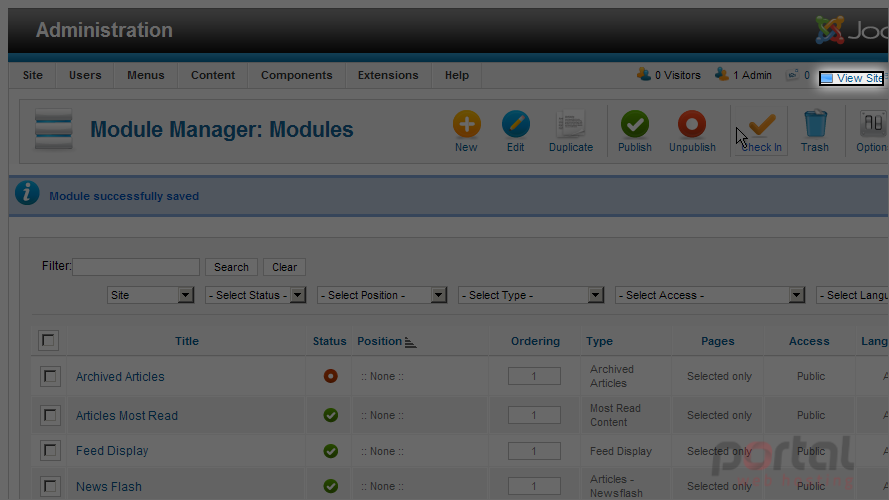Check the Feed Display row checkbox

(50, 451)
